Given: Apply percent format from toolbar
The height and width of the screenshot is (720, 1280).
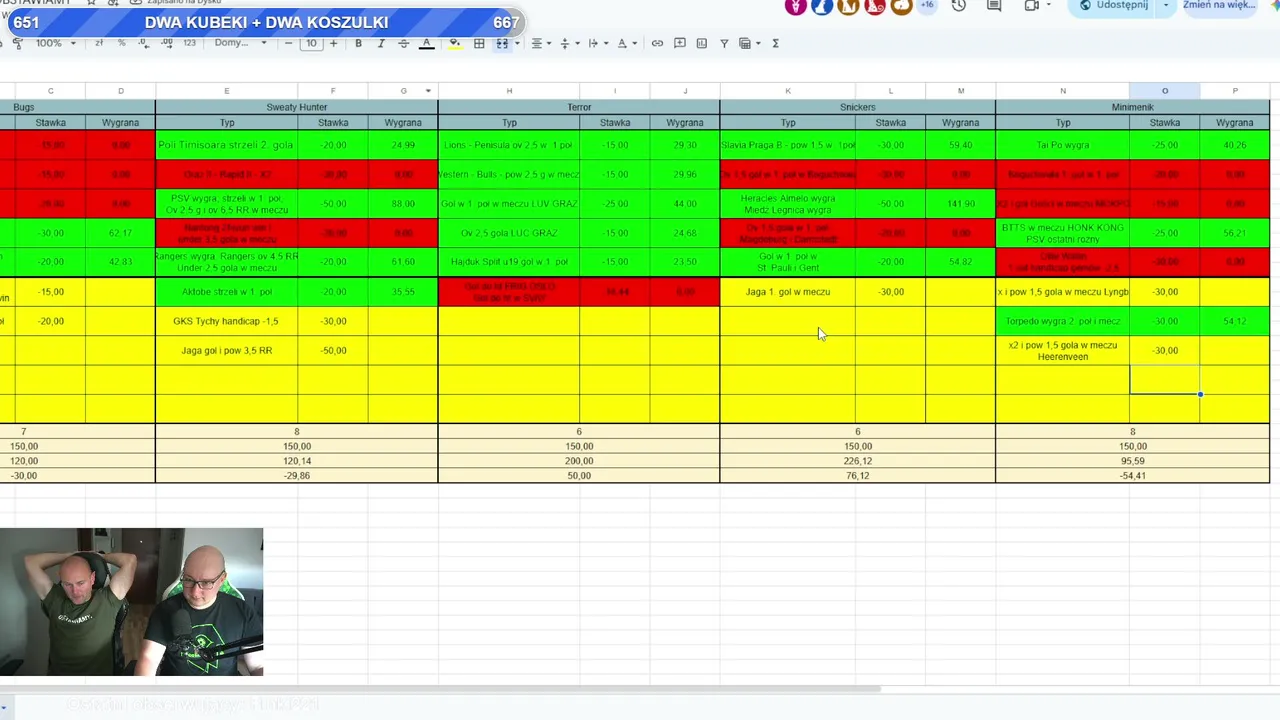Looking at the screenshot, I should coord(122,43).
